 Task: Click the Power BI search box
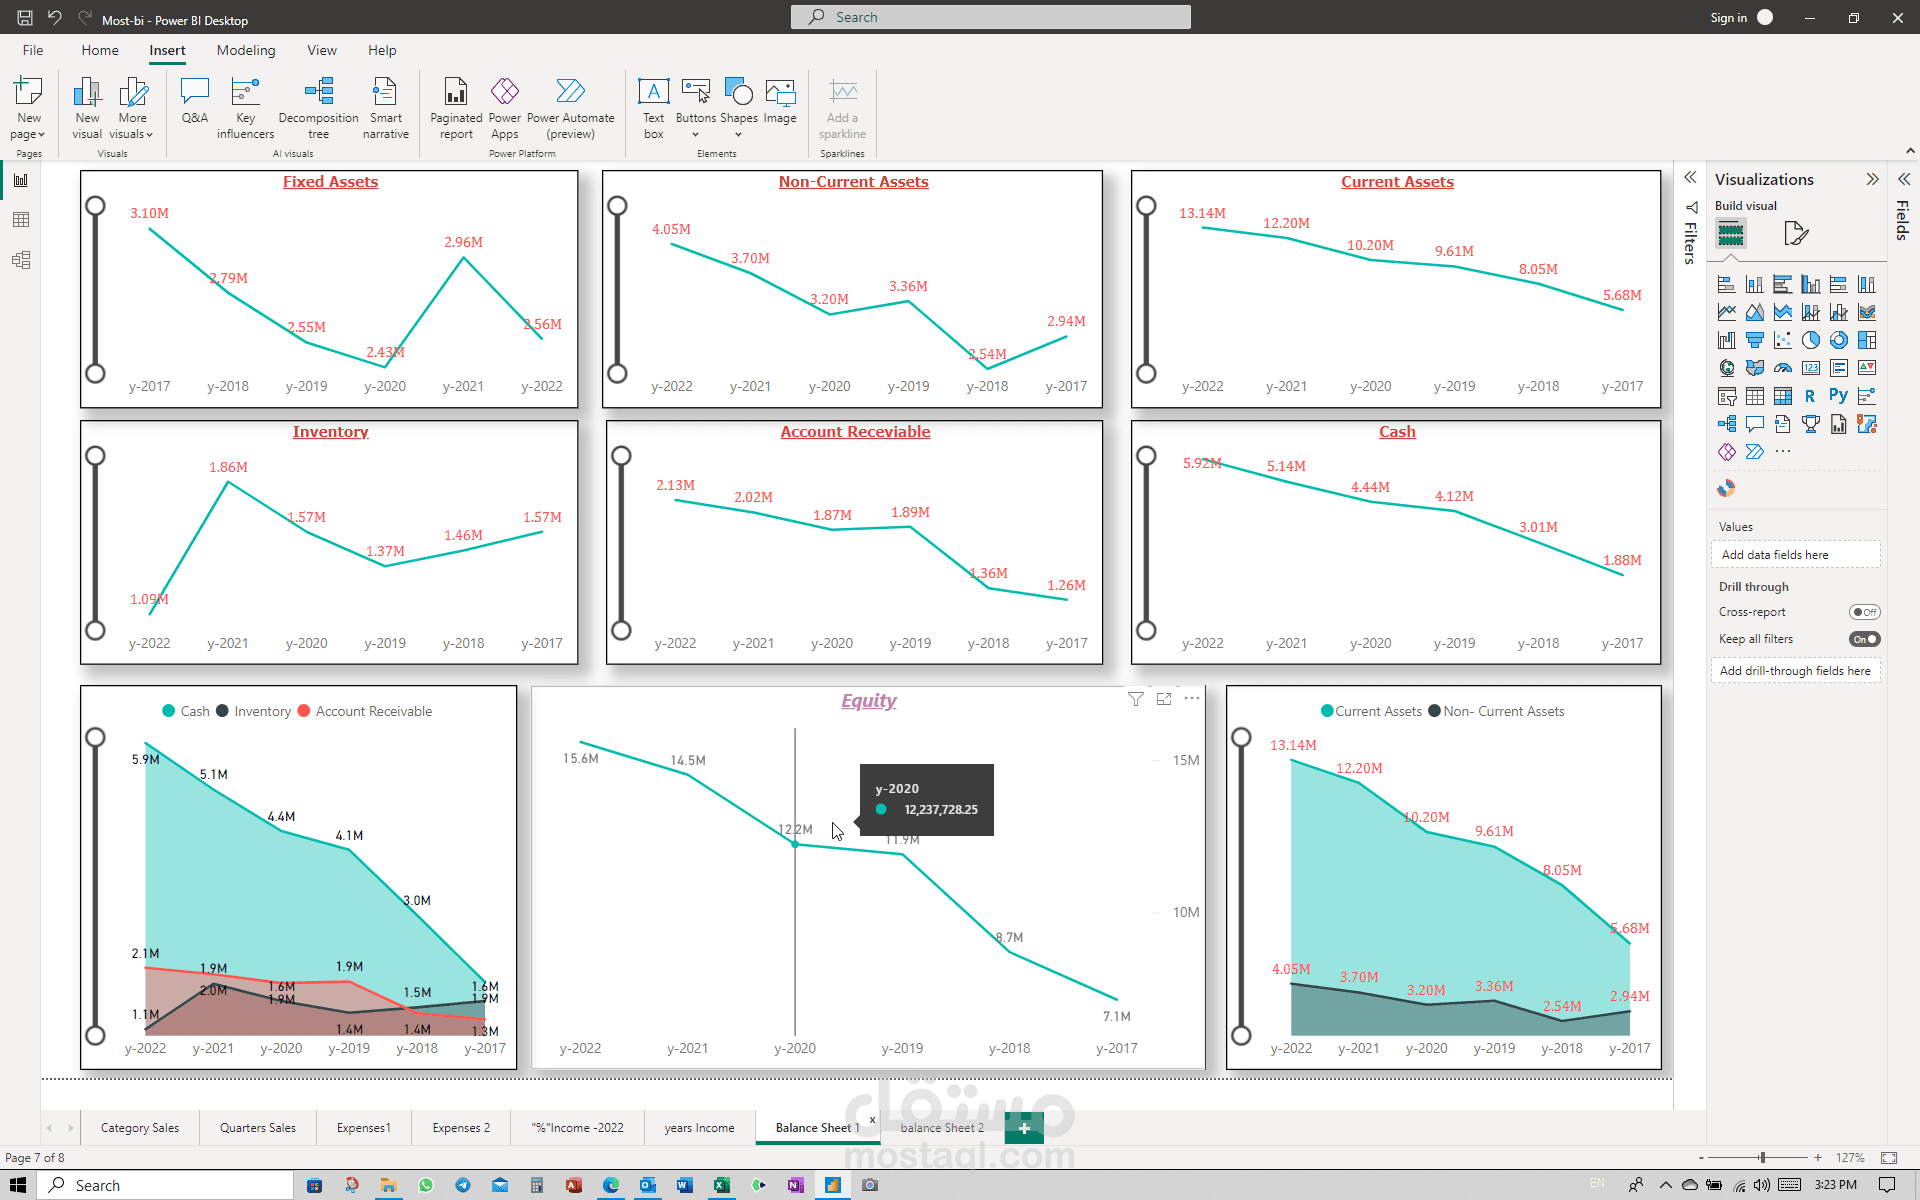tap(990, 17)
